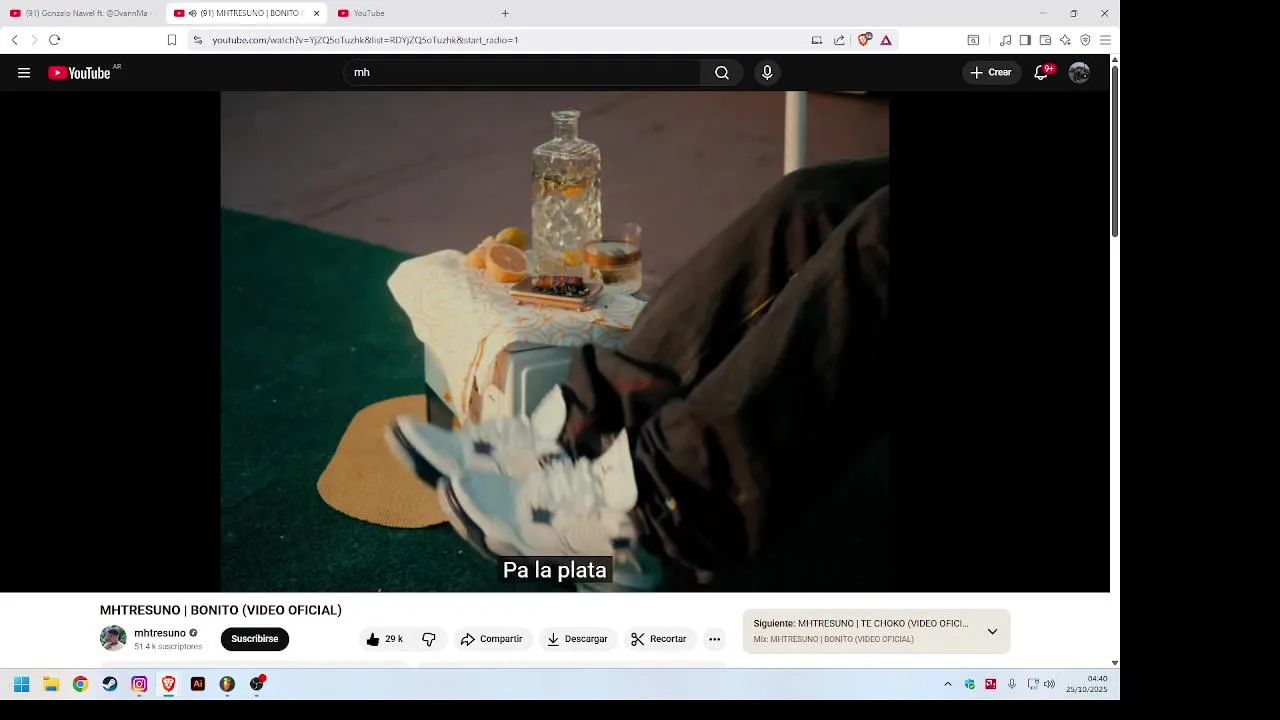Open the three-dot more actions menu
The image size is (1280, 720).
714,639
